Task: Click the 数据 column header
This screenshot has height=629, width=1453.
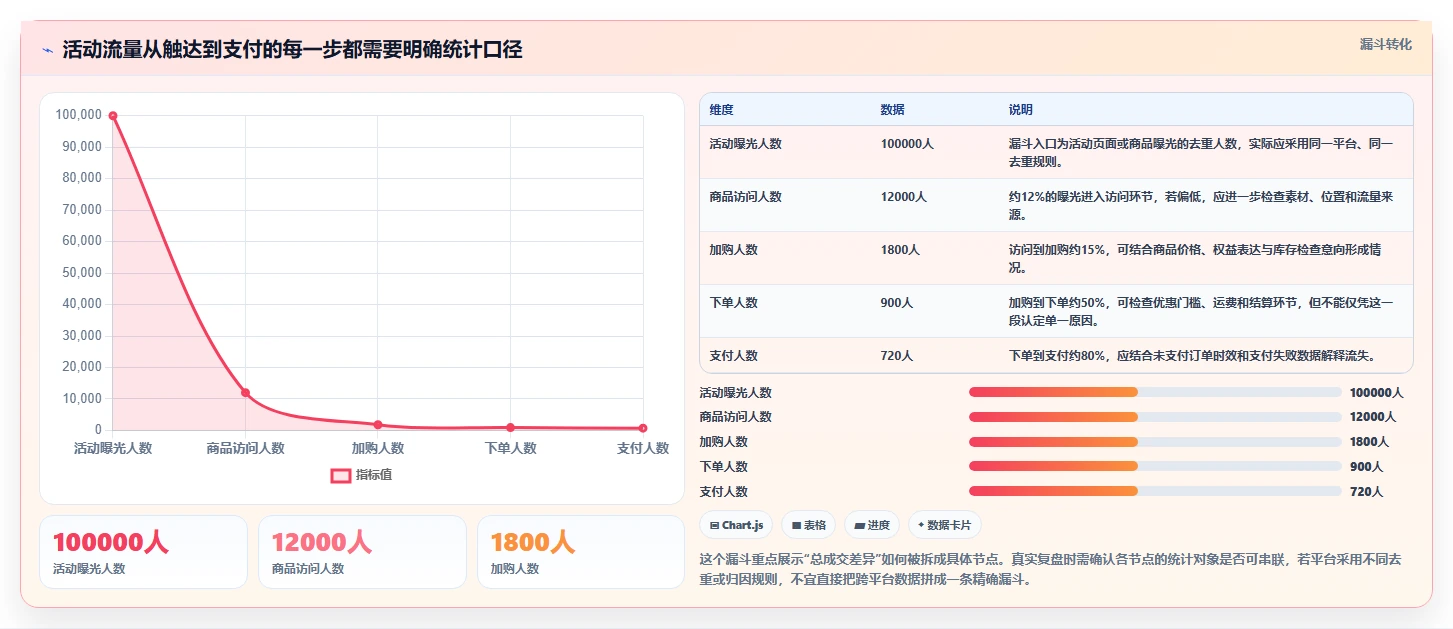Action: (x=892, y=110)
